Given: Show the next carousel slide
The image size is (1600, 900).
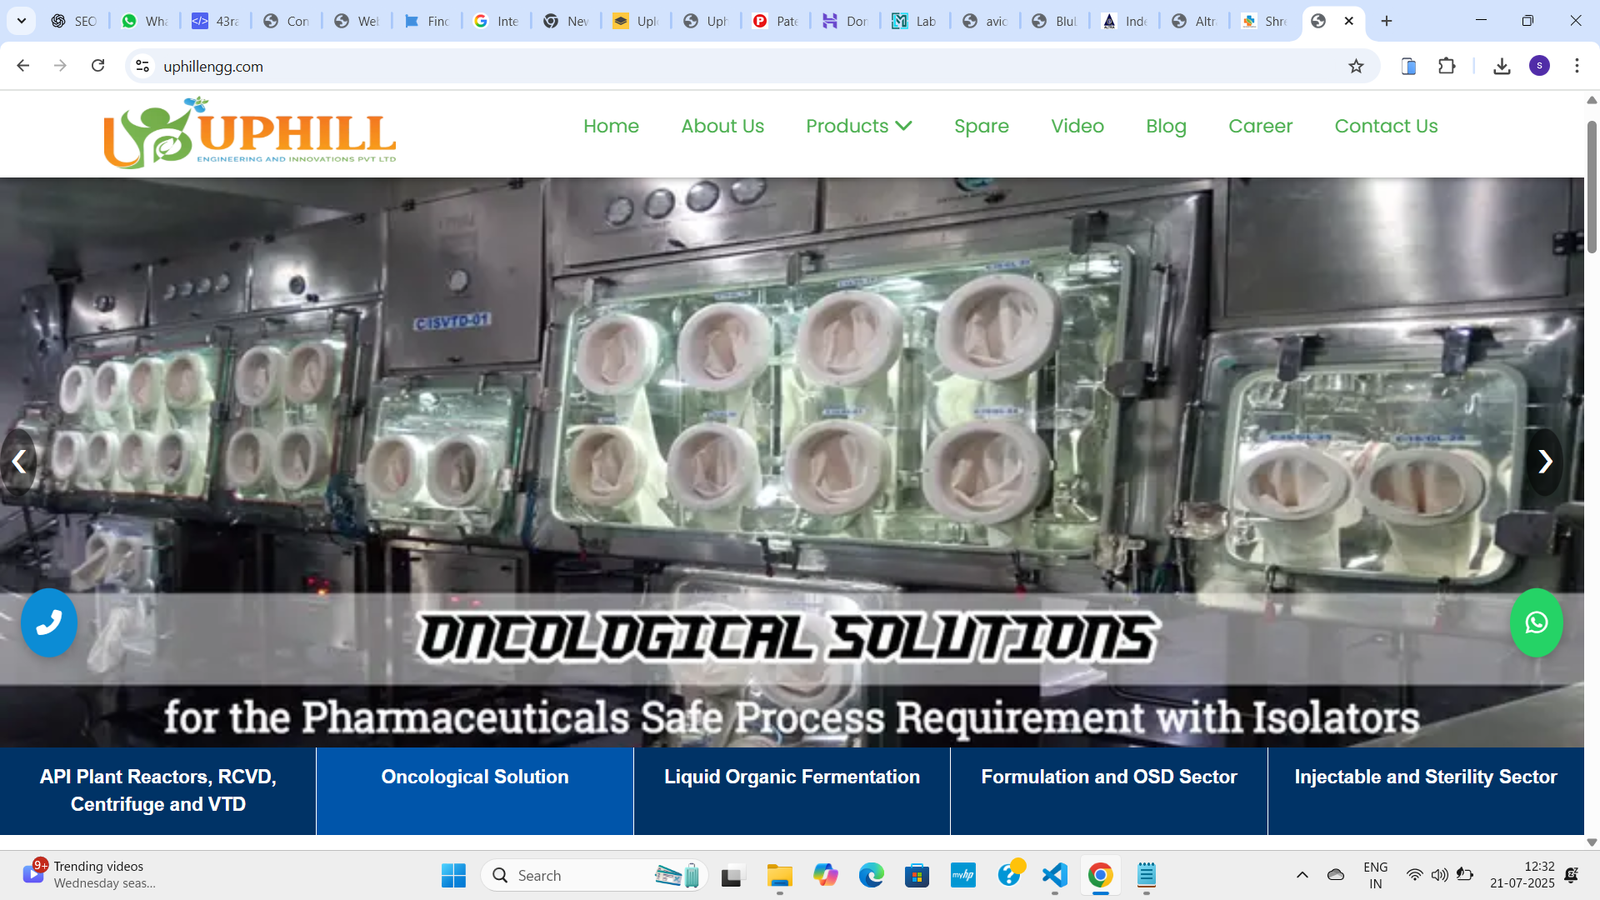Looking at the screenshot, I should (1545, 461).
